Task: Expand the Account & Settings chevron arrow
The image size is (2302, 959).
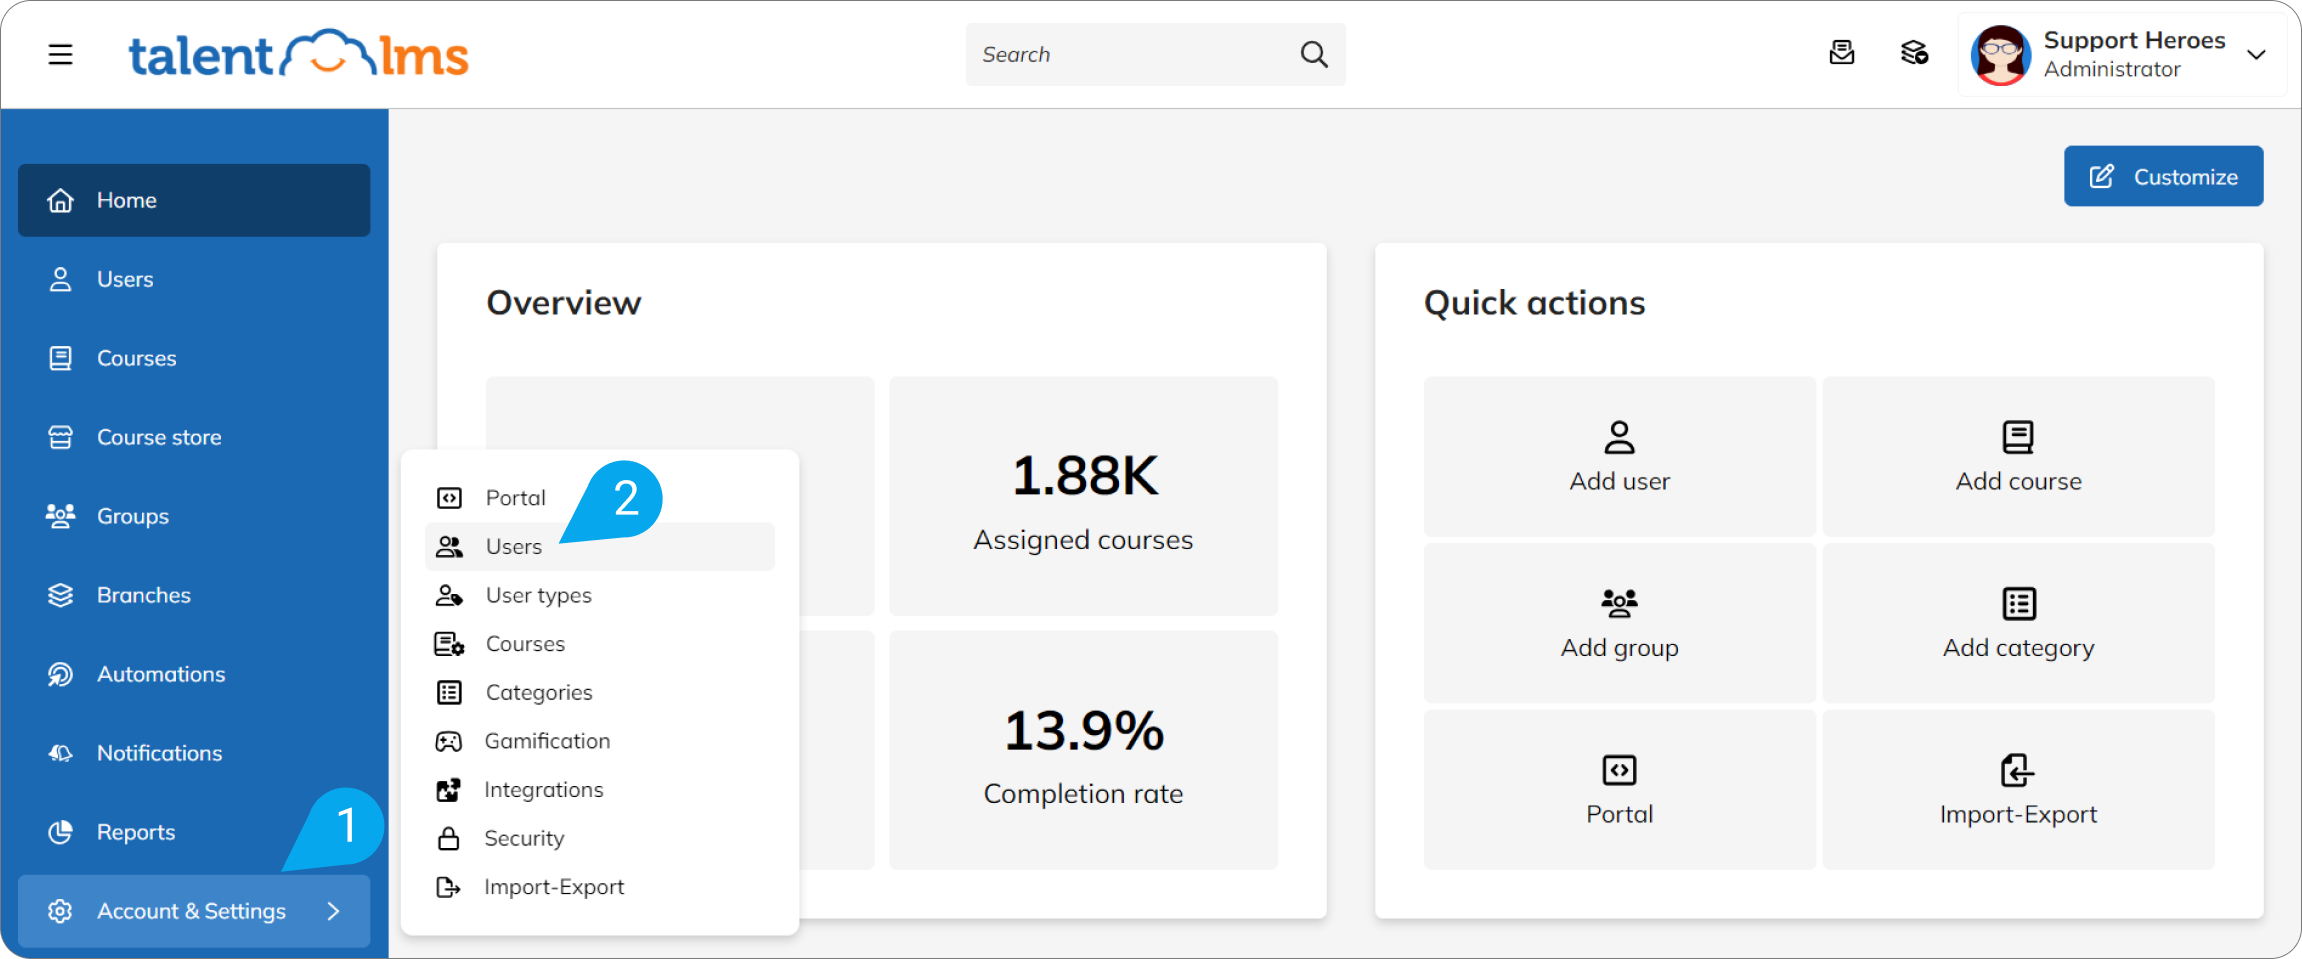Action: click(x=333, y=911)
